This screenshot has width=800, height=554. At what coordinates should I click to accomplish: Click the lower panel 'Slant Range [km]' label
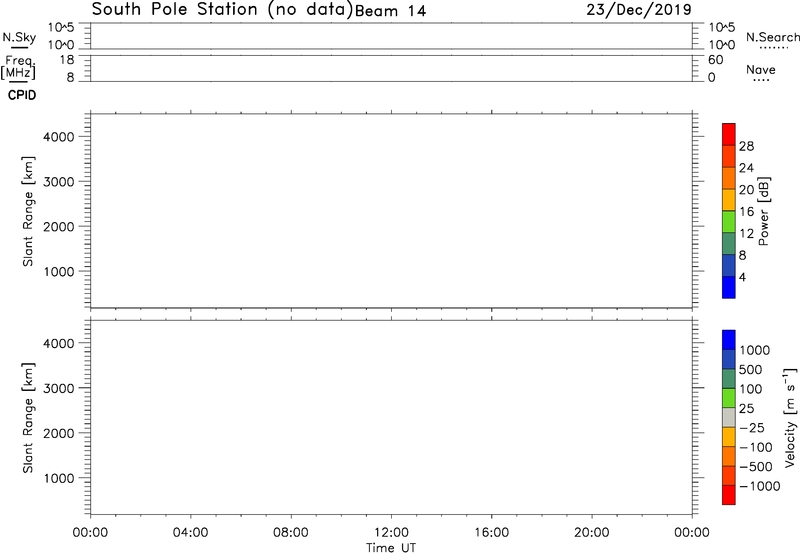click(x=29, y=418)
